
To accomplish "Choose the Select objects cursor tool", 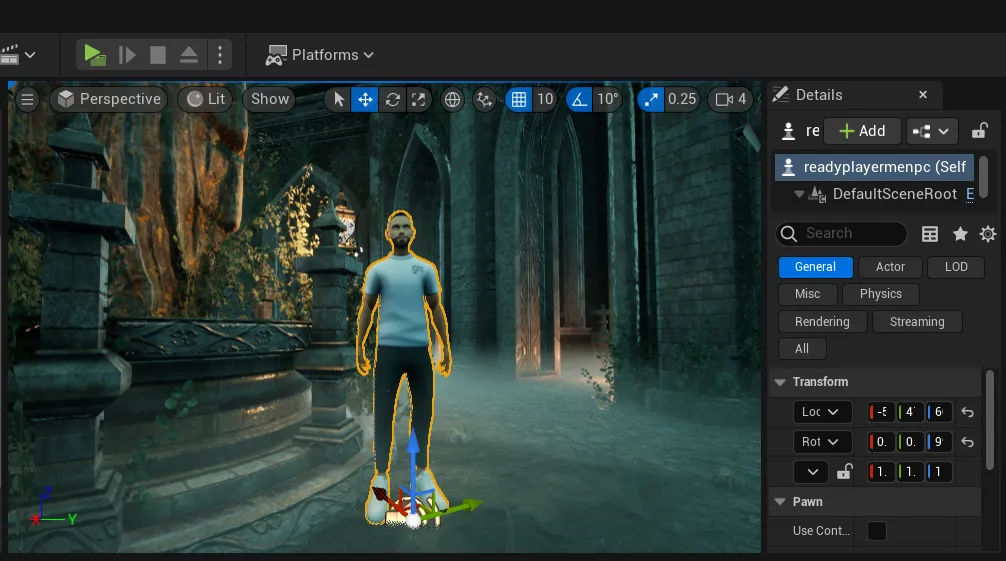I will coord(339,99).
